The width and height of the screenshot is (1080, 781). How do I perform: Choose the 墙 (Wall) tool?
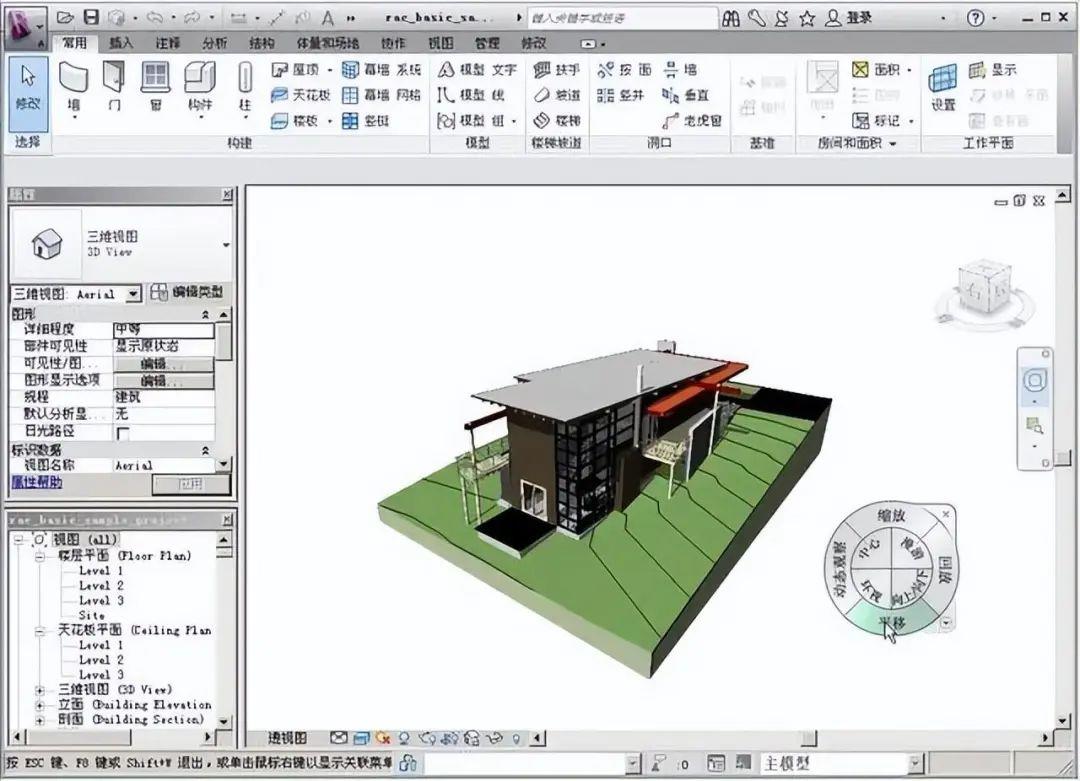tap(73, 88)
